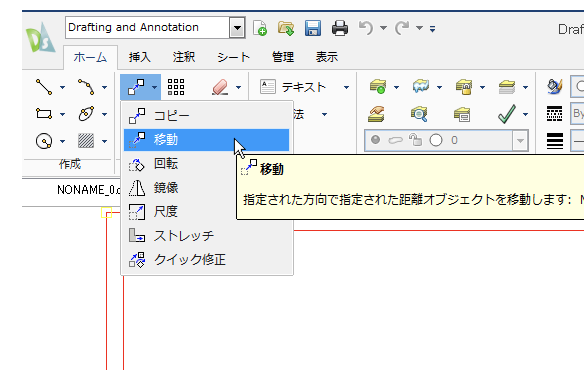Print the drawing with the printer icon
The width and height of the screenshot is (584, 370).
click(x=340, y=28)
